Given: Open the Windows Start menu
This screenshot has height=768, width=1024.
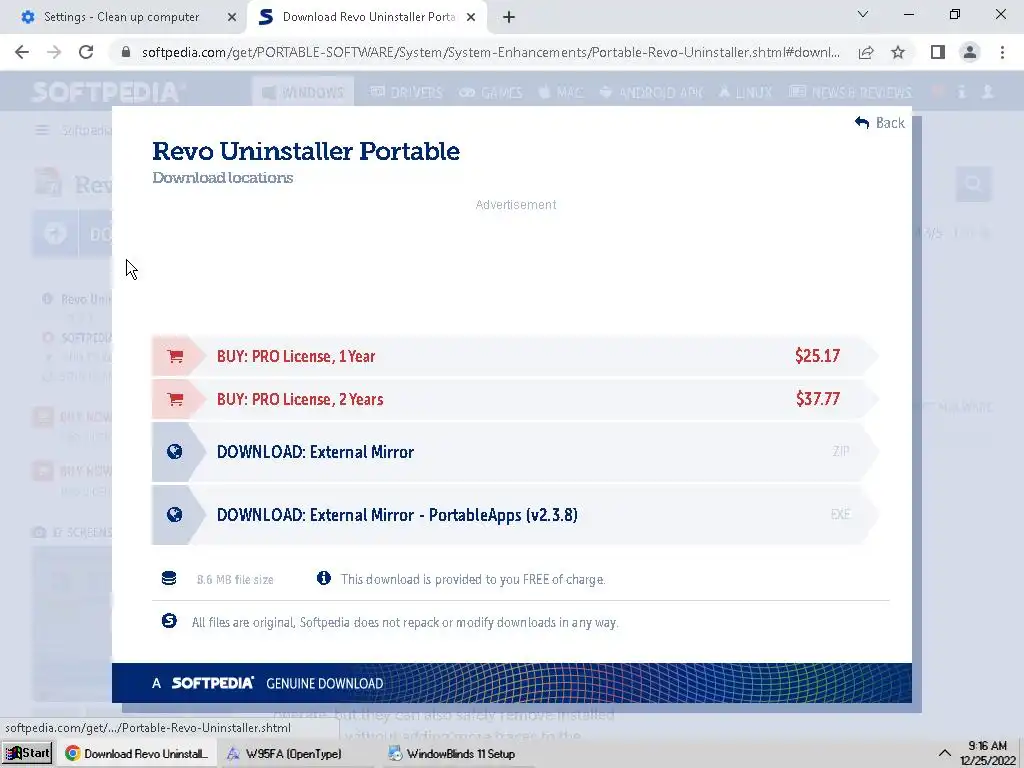Looking at the screenshot, I should [x=27, y=753].
